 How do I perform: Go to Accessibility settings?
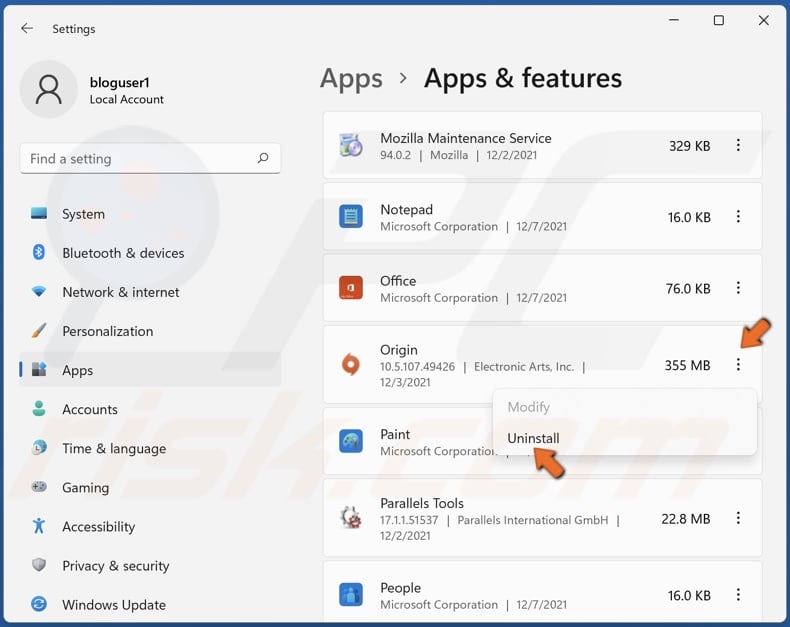(150, 526)
